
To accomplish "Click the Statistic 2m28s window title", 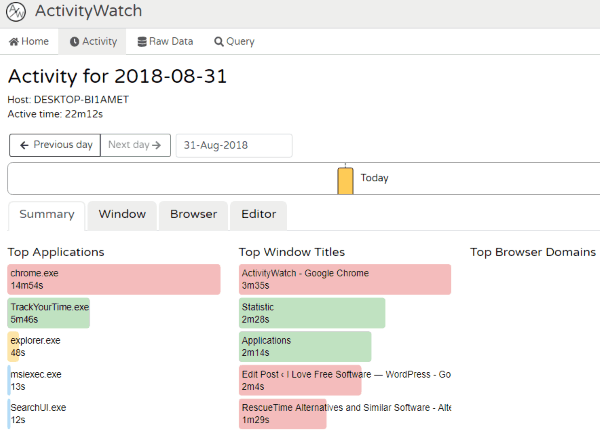I will [x=312, y=313].
